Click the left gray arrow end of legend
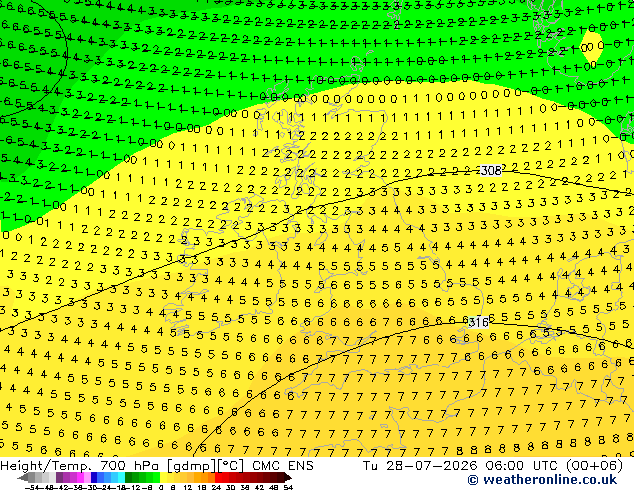Viewport: 634px width, 490px height. (x=23, y=478)
